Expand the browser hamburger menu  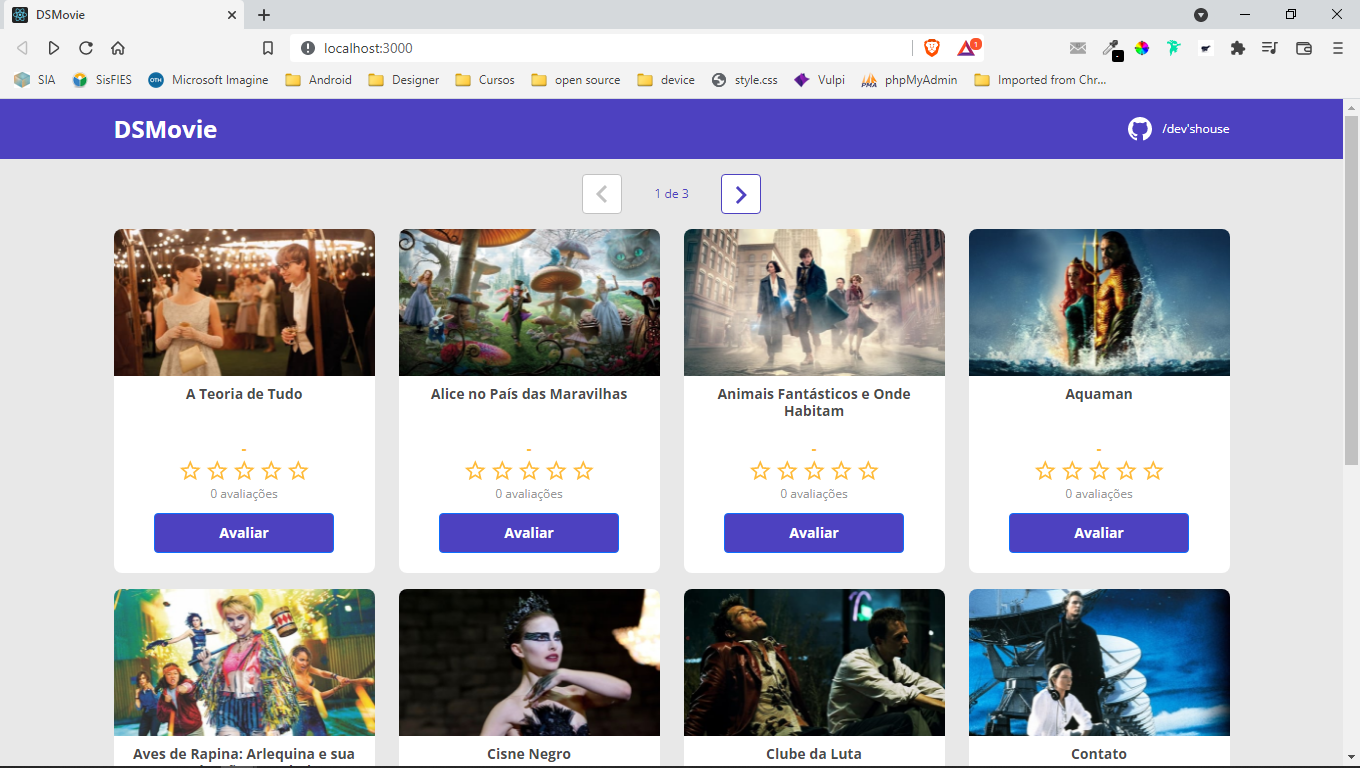click(1337, 47)
